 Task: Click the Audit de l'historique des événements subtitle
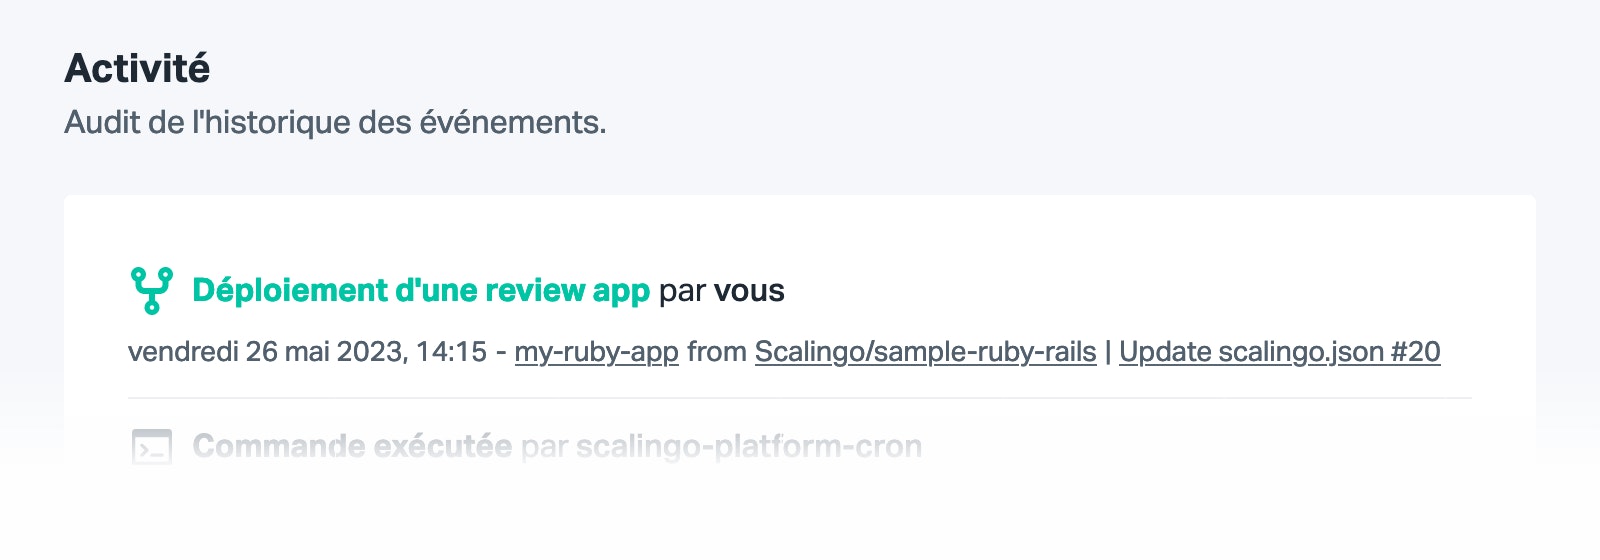pos(336,122)
